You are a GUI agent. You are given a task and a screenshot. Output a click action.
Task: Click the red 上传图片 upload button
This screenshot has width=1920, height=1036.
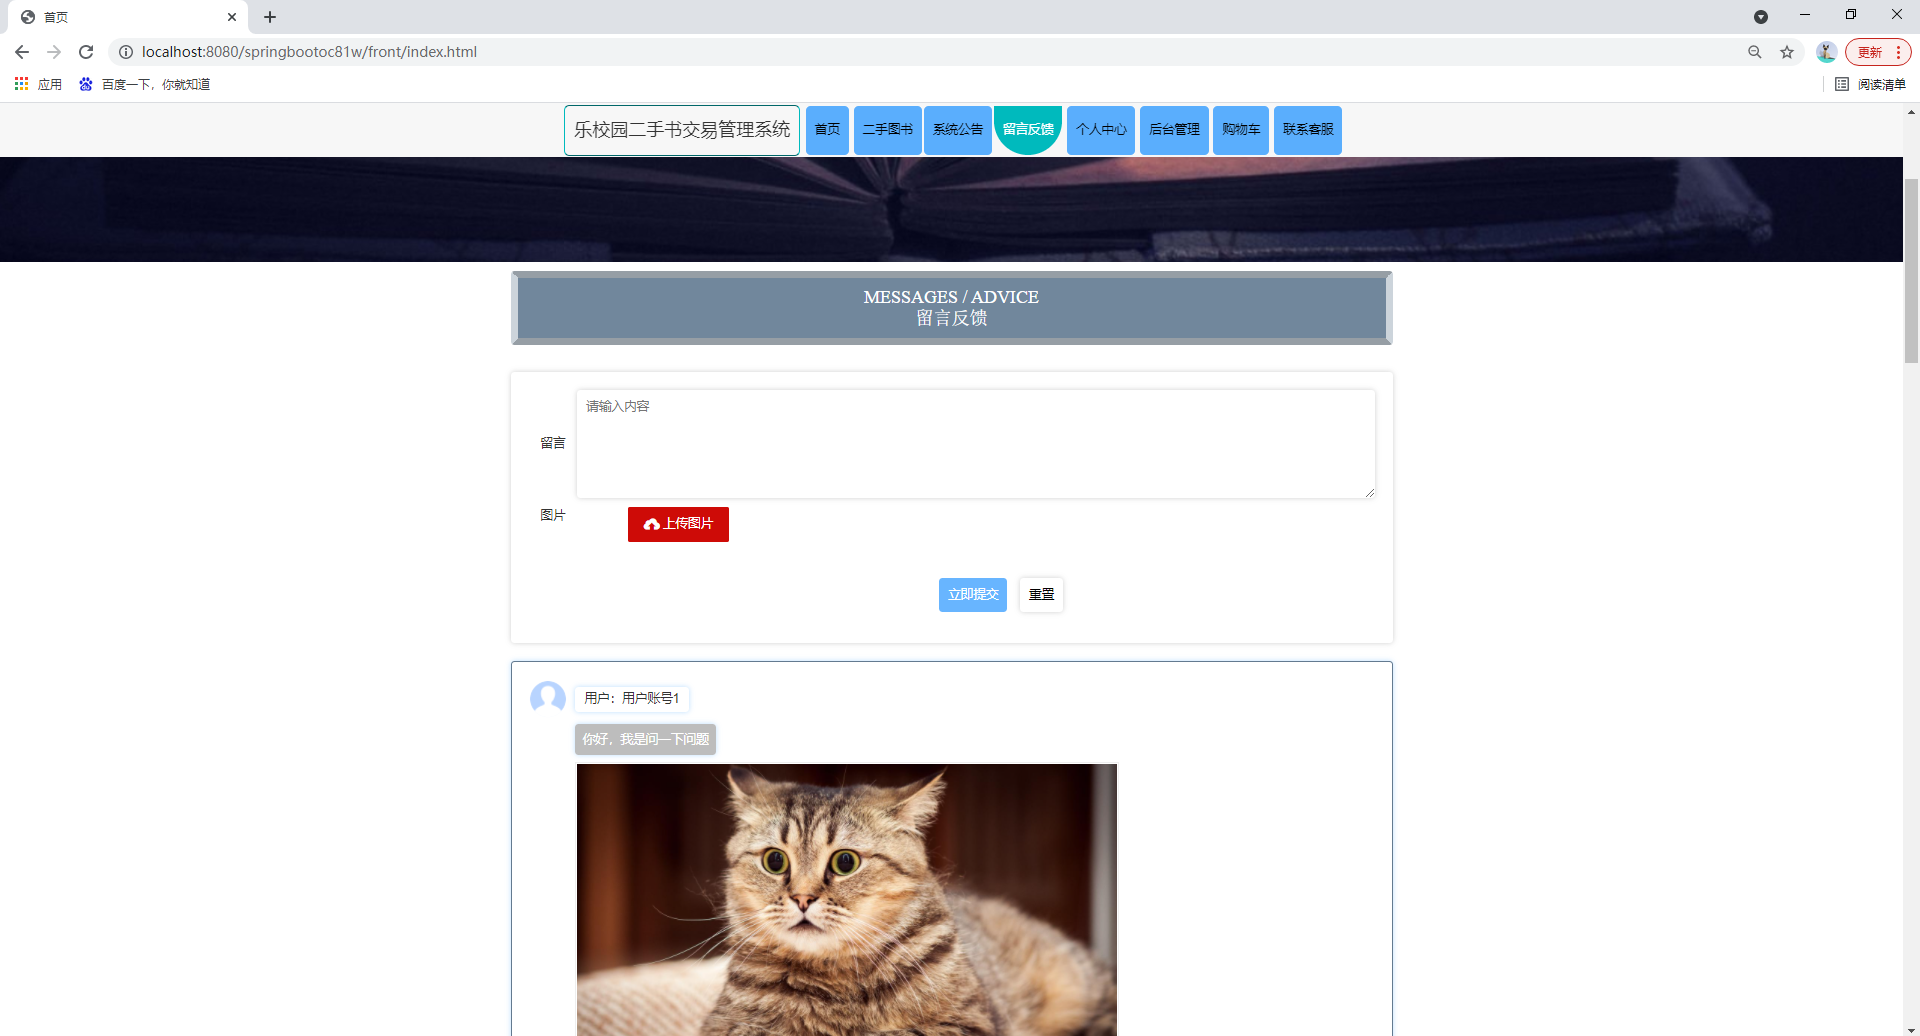(678, 524)
